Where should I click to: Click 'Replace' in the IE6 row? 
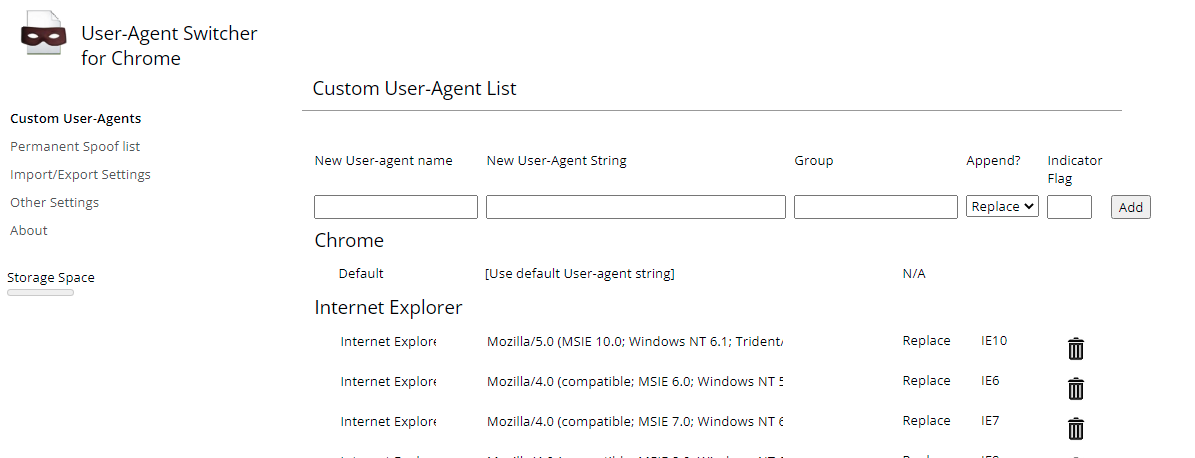tap(926, 380)
